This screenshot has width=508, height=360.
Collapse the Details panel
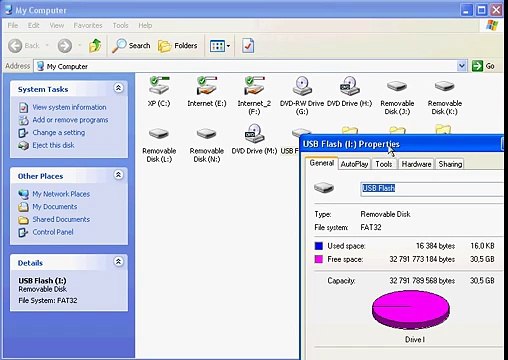tap(118, 262)
